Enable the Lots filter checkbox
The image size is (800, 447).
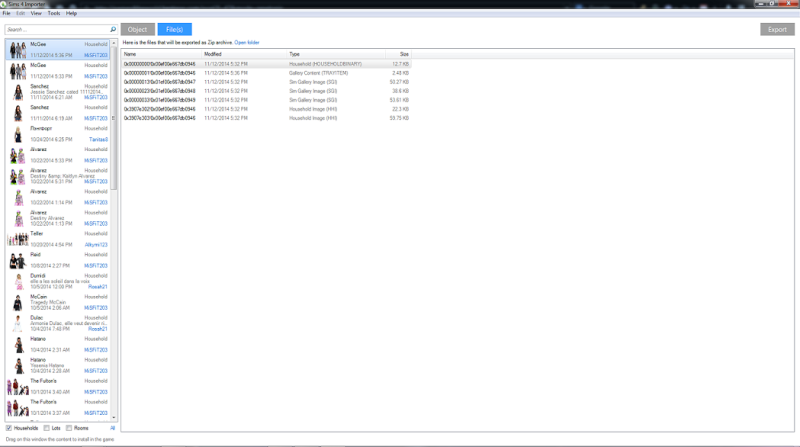click(x=46, y=428)
